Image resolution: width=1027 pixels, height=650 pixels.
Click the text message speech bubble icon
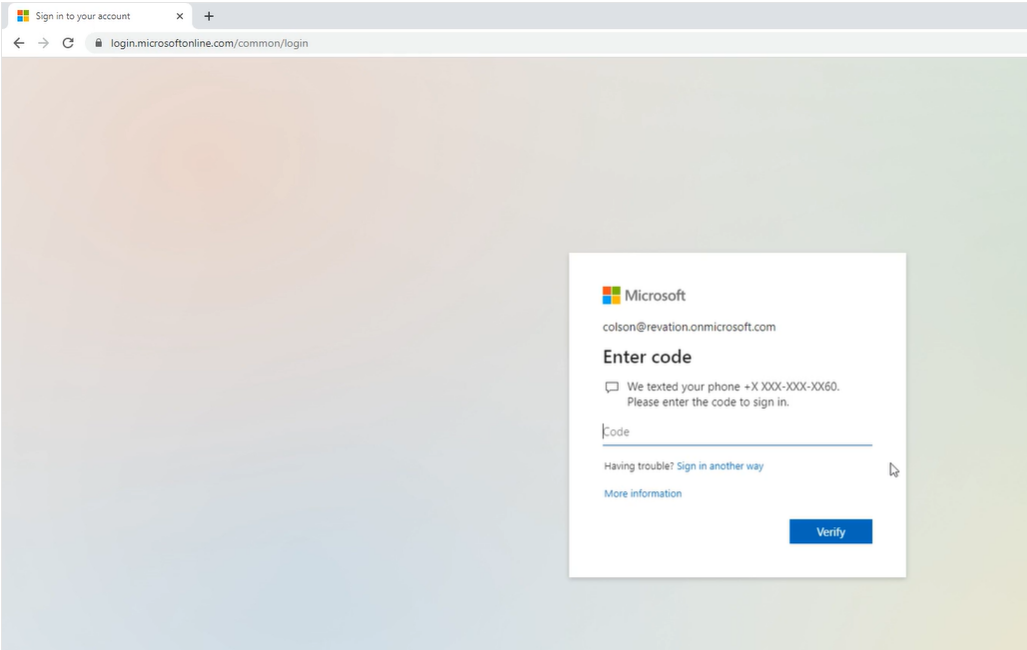[612, 387]
